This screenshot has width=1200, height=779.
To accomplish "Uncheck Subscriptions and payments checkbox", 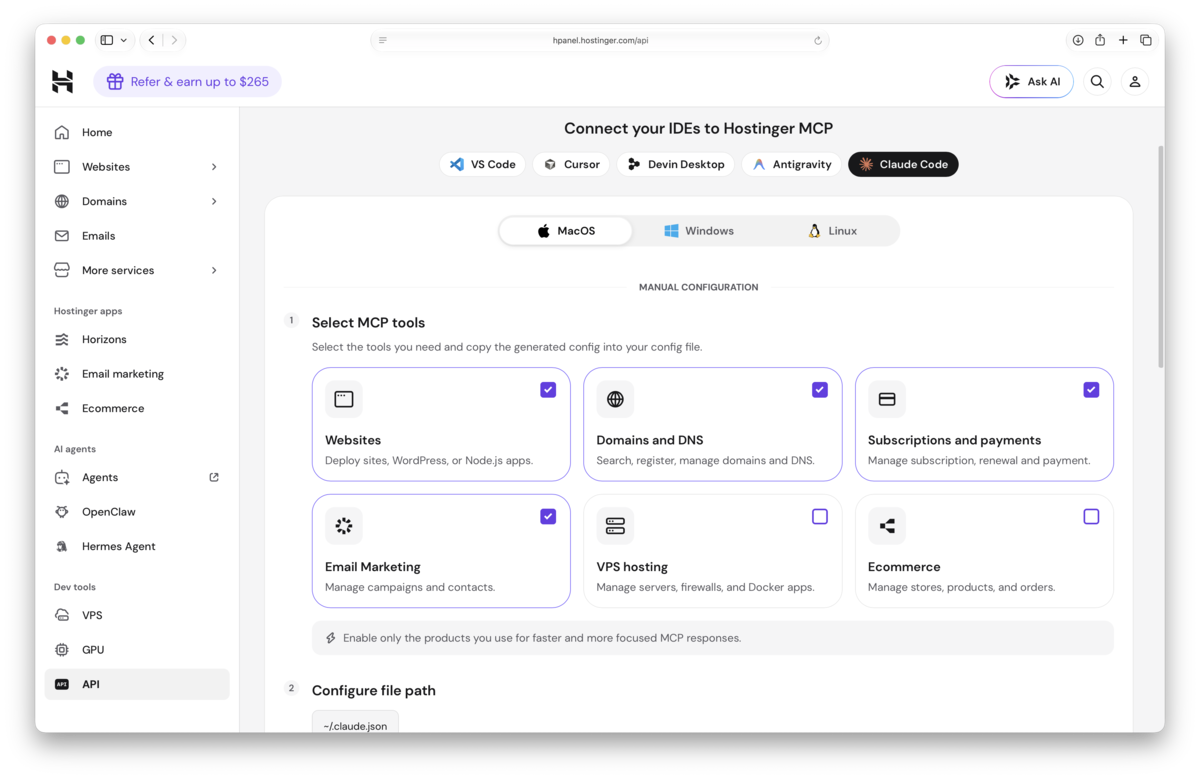I will [x=1091, y=390].
